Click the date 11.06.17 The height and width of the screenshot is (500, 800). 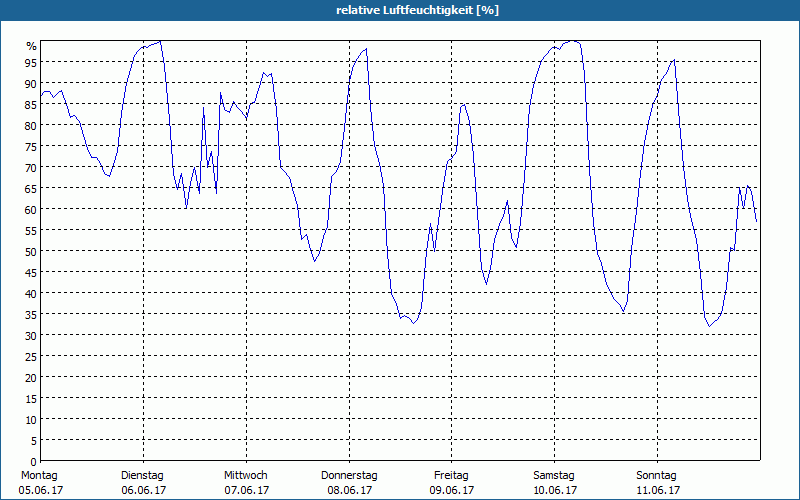tap(658, 490)
